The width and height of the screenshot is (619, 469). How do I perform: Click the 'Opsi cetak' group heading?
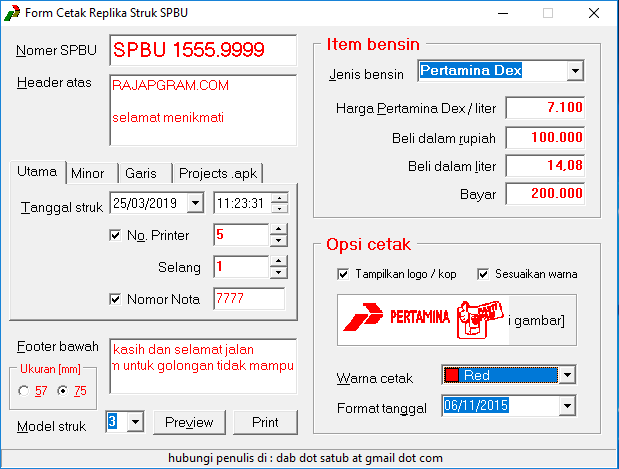coord(368,244)
